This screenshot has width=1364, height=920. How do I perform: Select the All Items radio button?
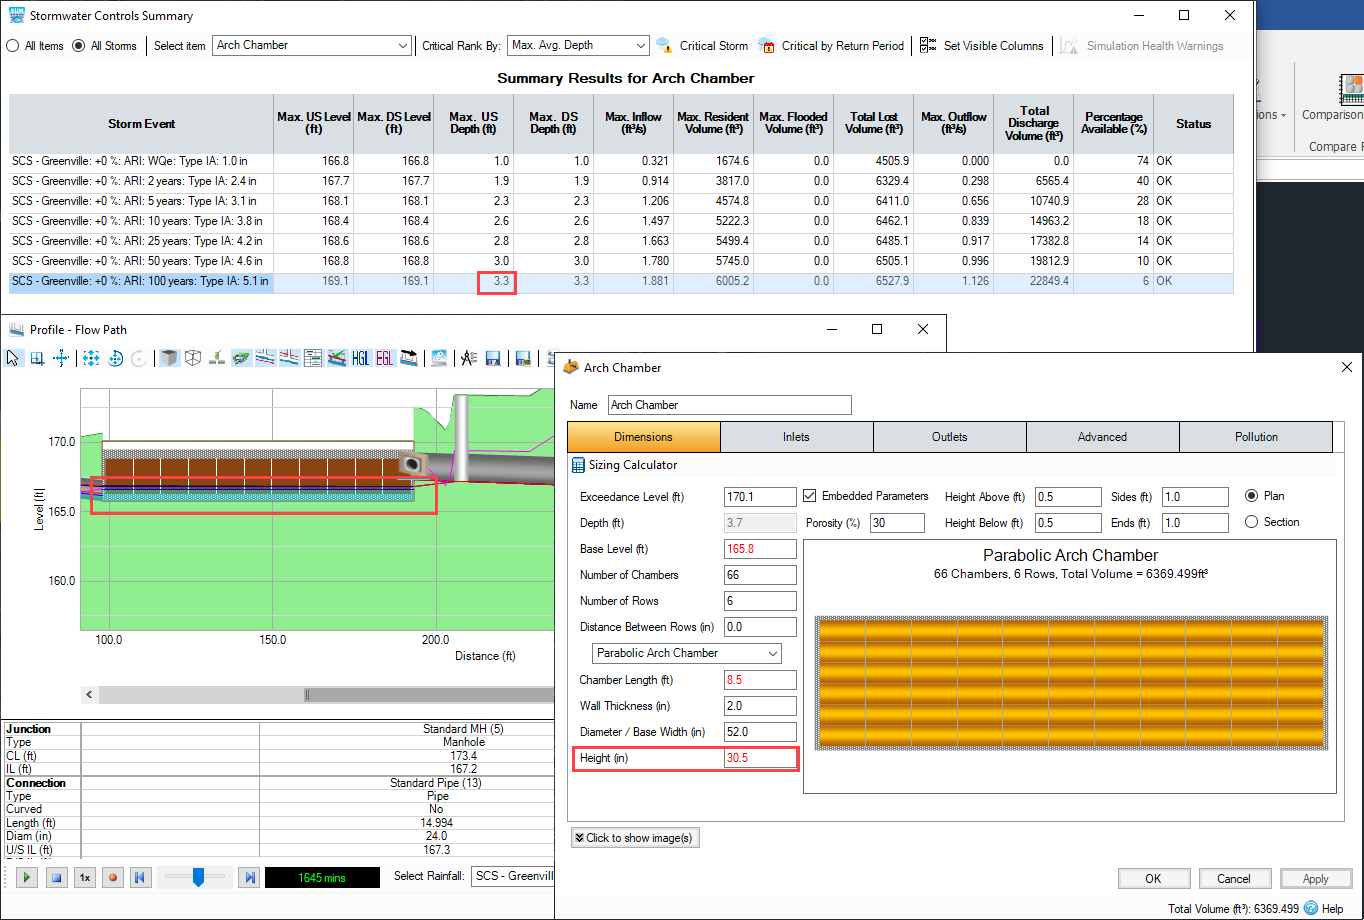13,46
